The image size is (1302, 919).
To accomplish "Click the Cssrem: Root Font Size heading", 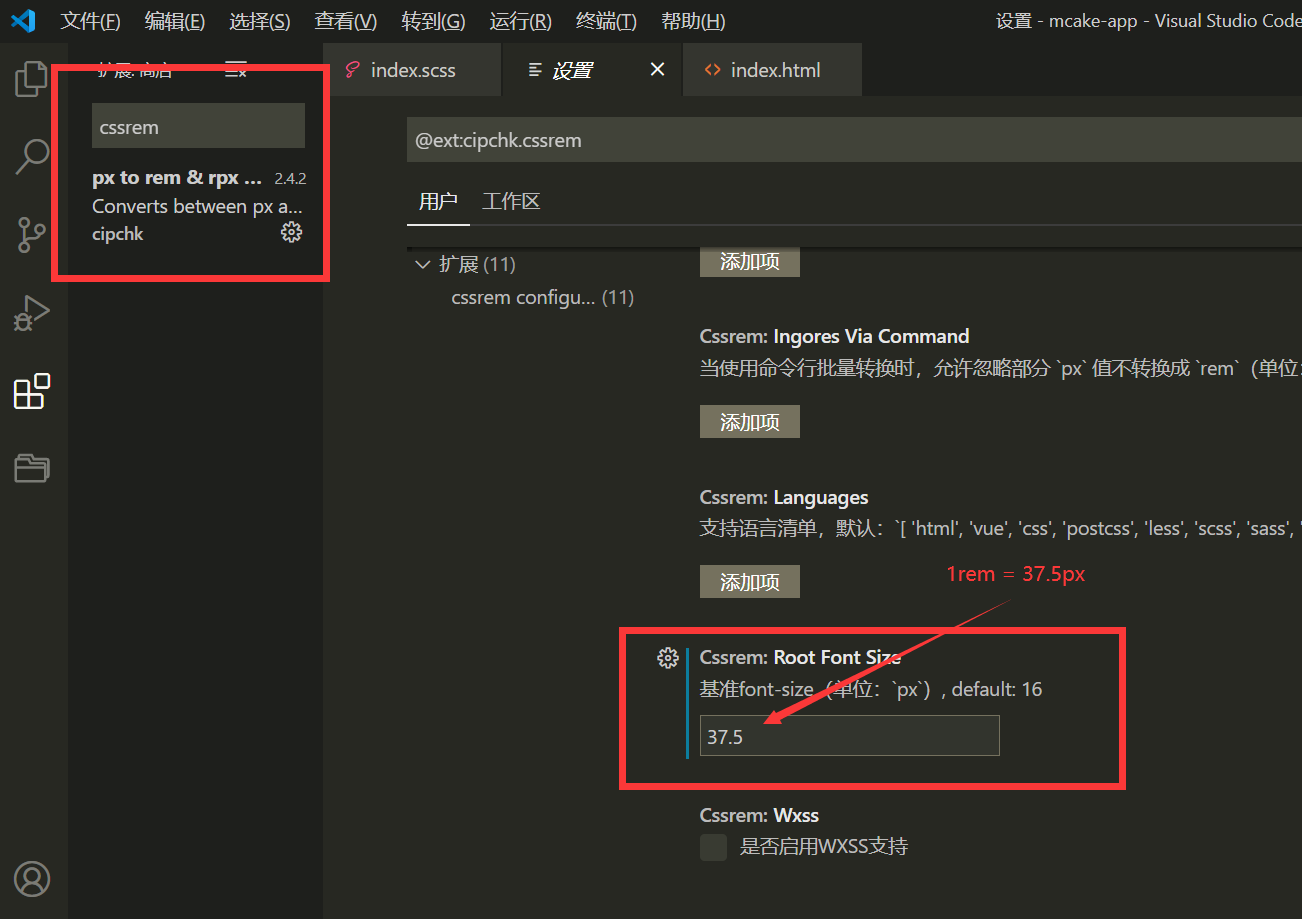I will pos(800,657).
